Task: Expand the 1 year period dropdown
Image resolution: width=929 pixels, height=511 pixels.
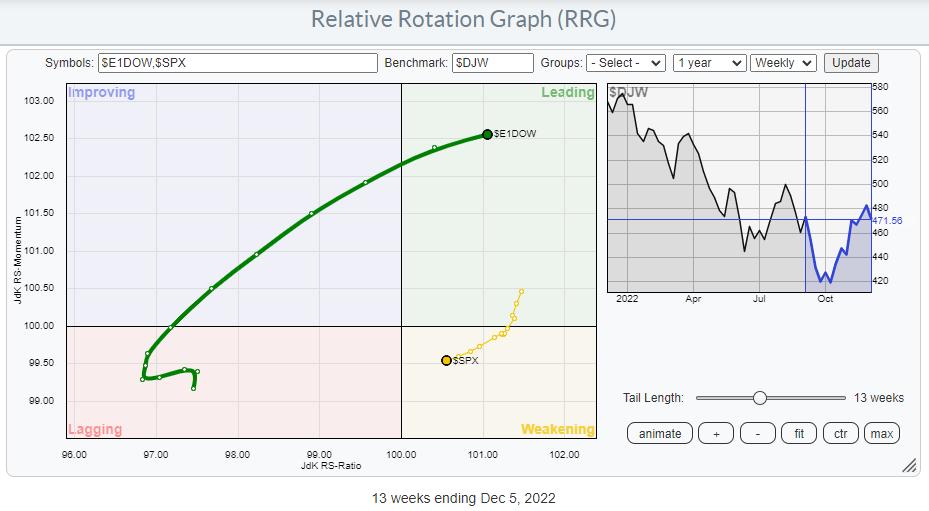Action: (709, 63)
